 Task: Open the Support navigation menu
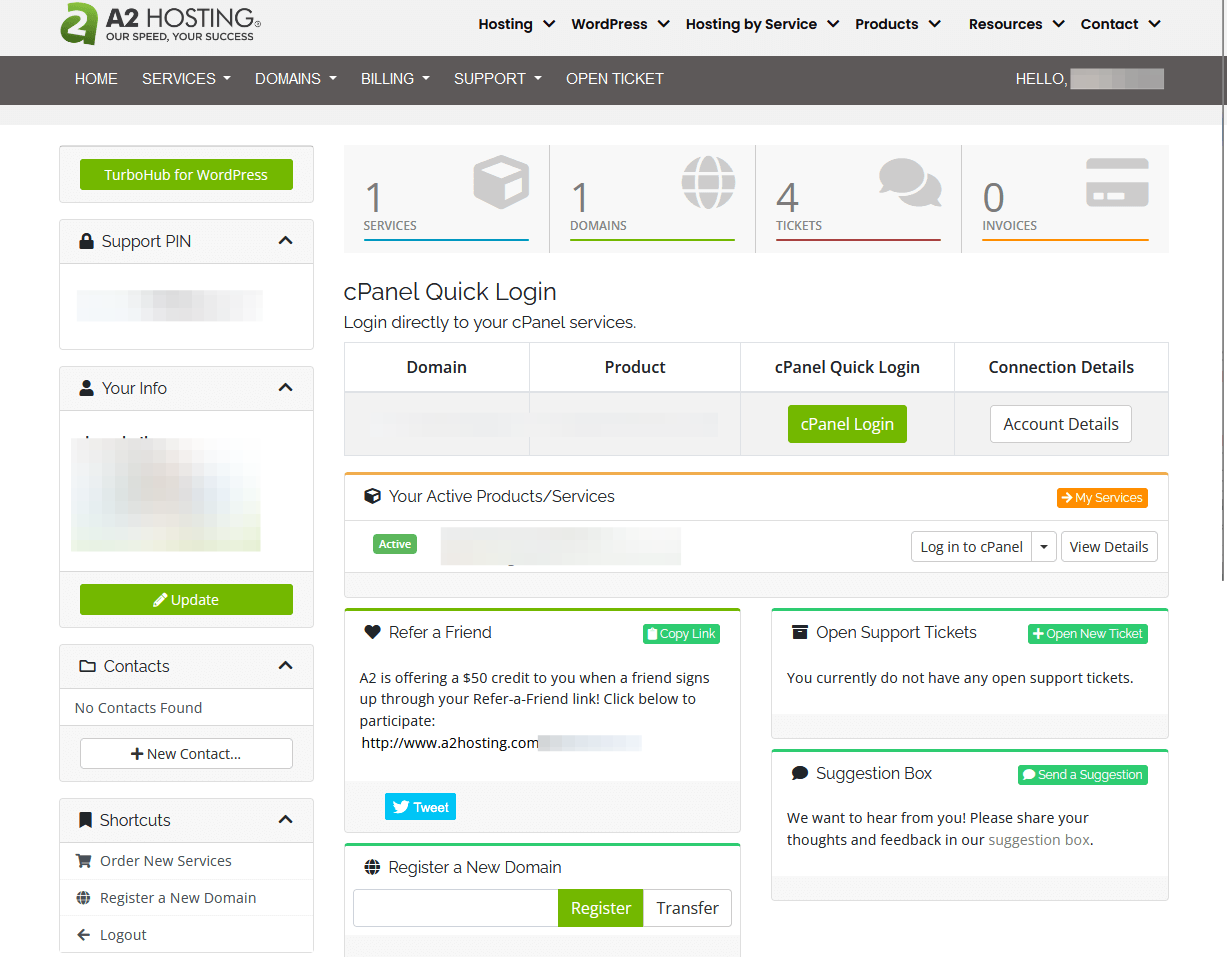pyautogui.click(x=497, y=79)
